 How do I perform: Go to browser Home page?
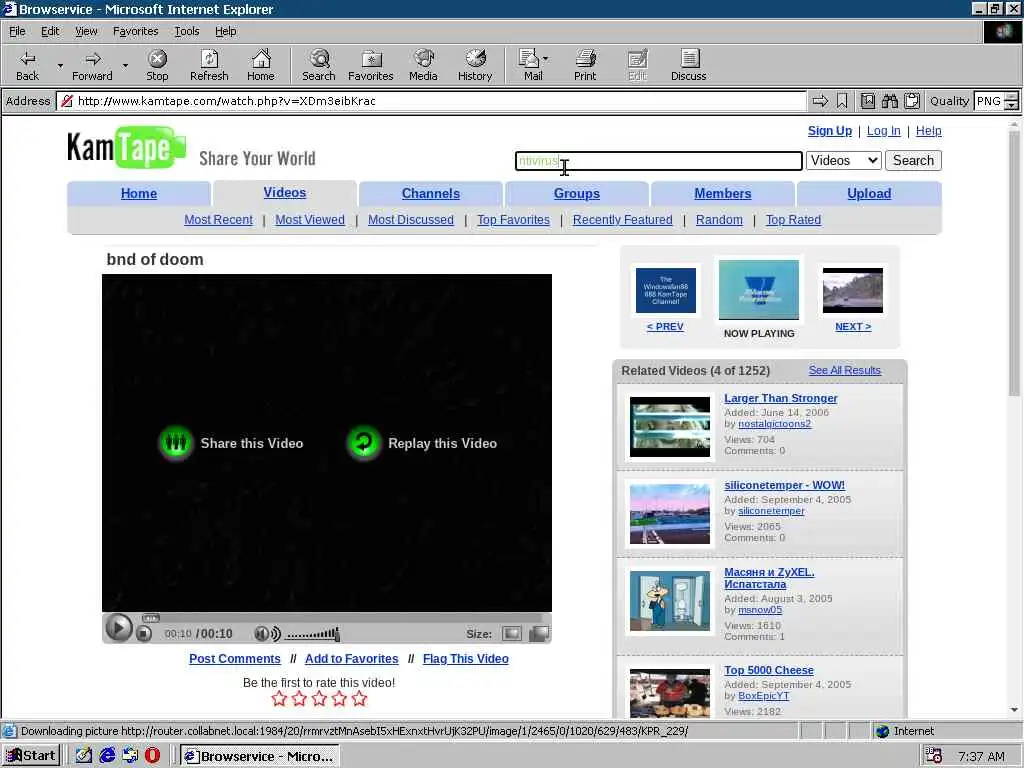click(261, 65)
